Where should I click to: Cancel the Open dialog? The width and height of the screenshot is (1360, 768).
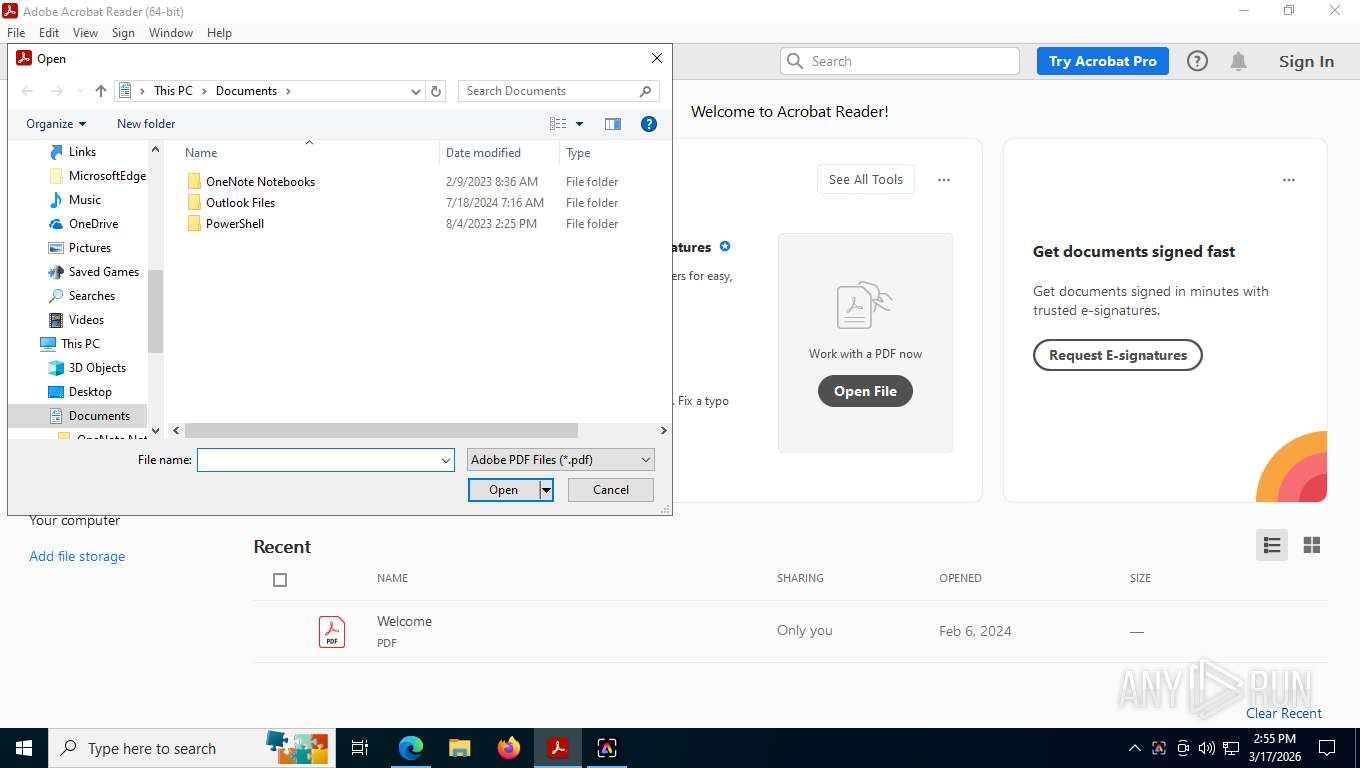click(611, 490)
